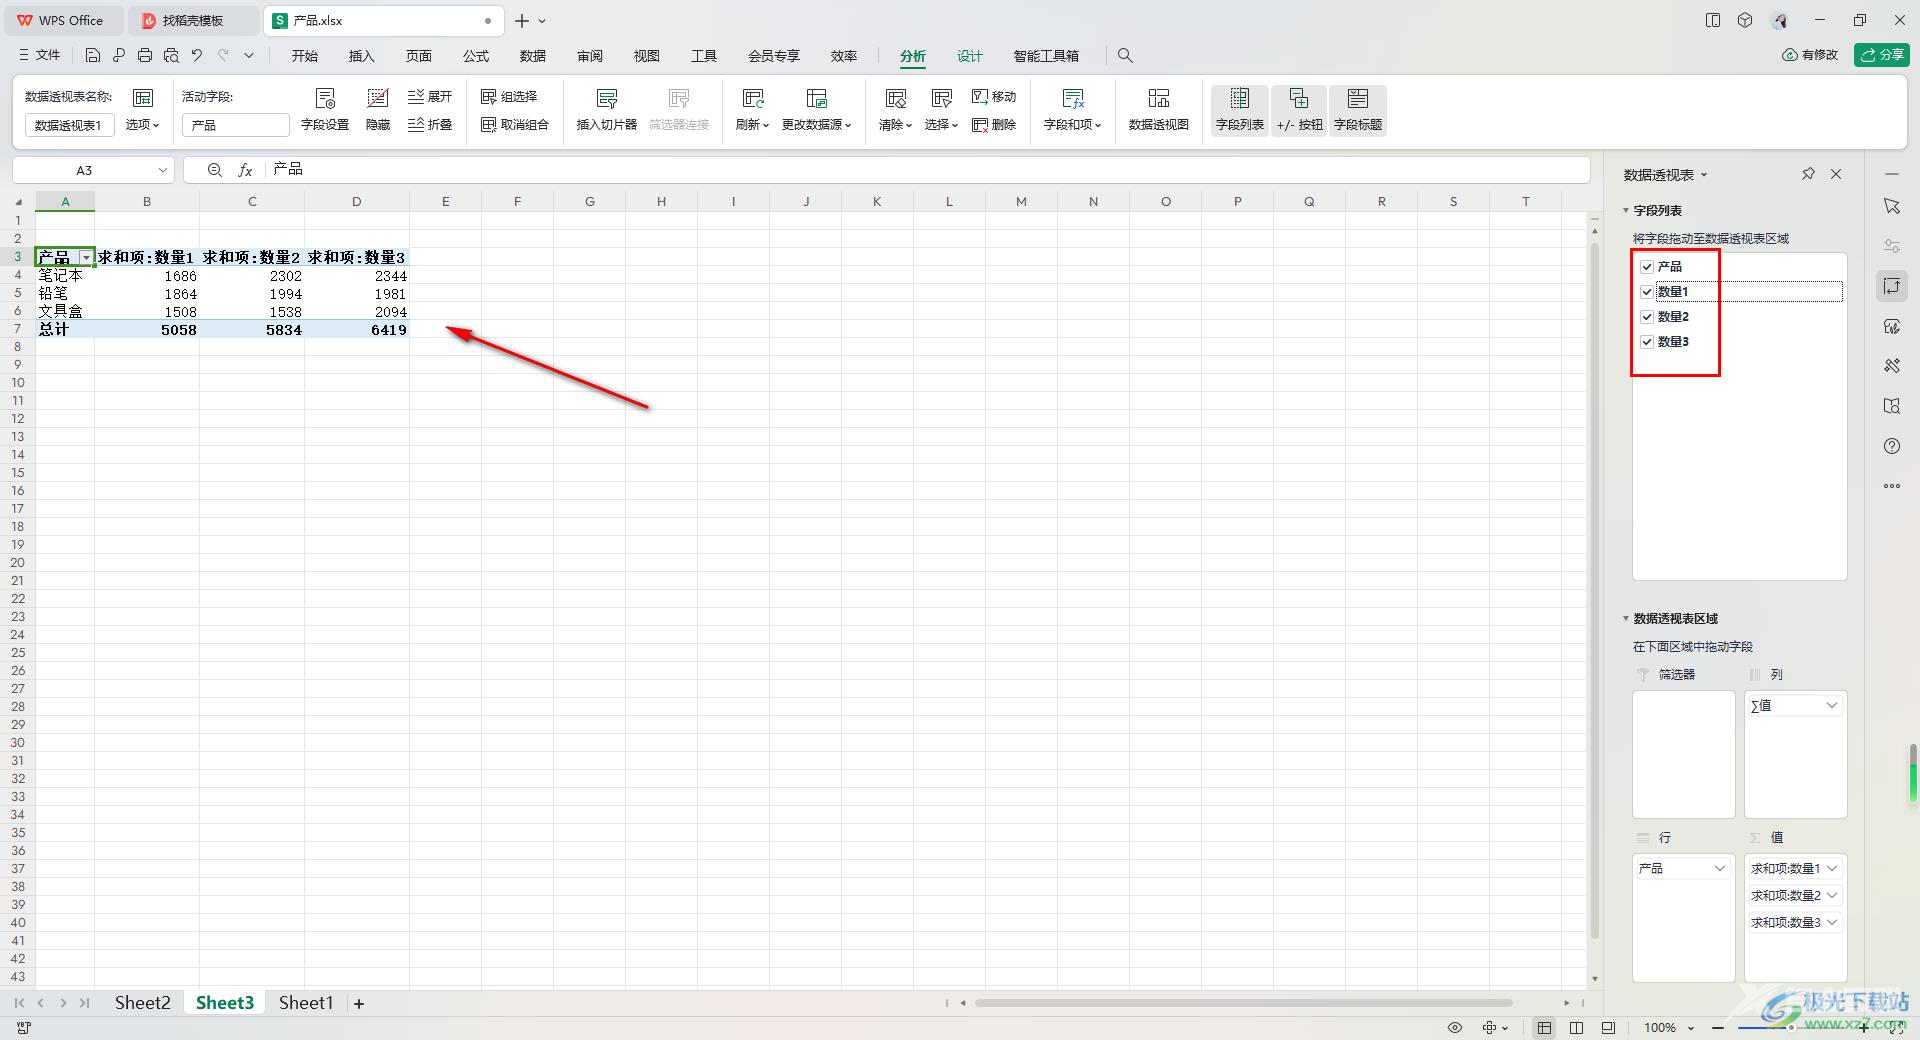Viewport: 1920px width, 1040px height.
Task: Click the 有修改 status button
Action: coord(1810,55)
